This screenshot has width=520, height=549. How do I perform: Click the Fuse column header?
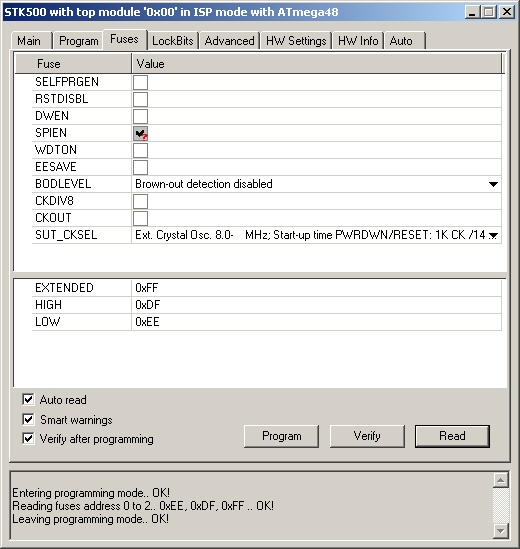coord(73,63)
